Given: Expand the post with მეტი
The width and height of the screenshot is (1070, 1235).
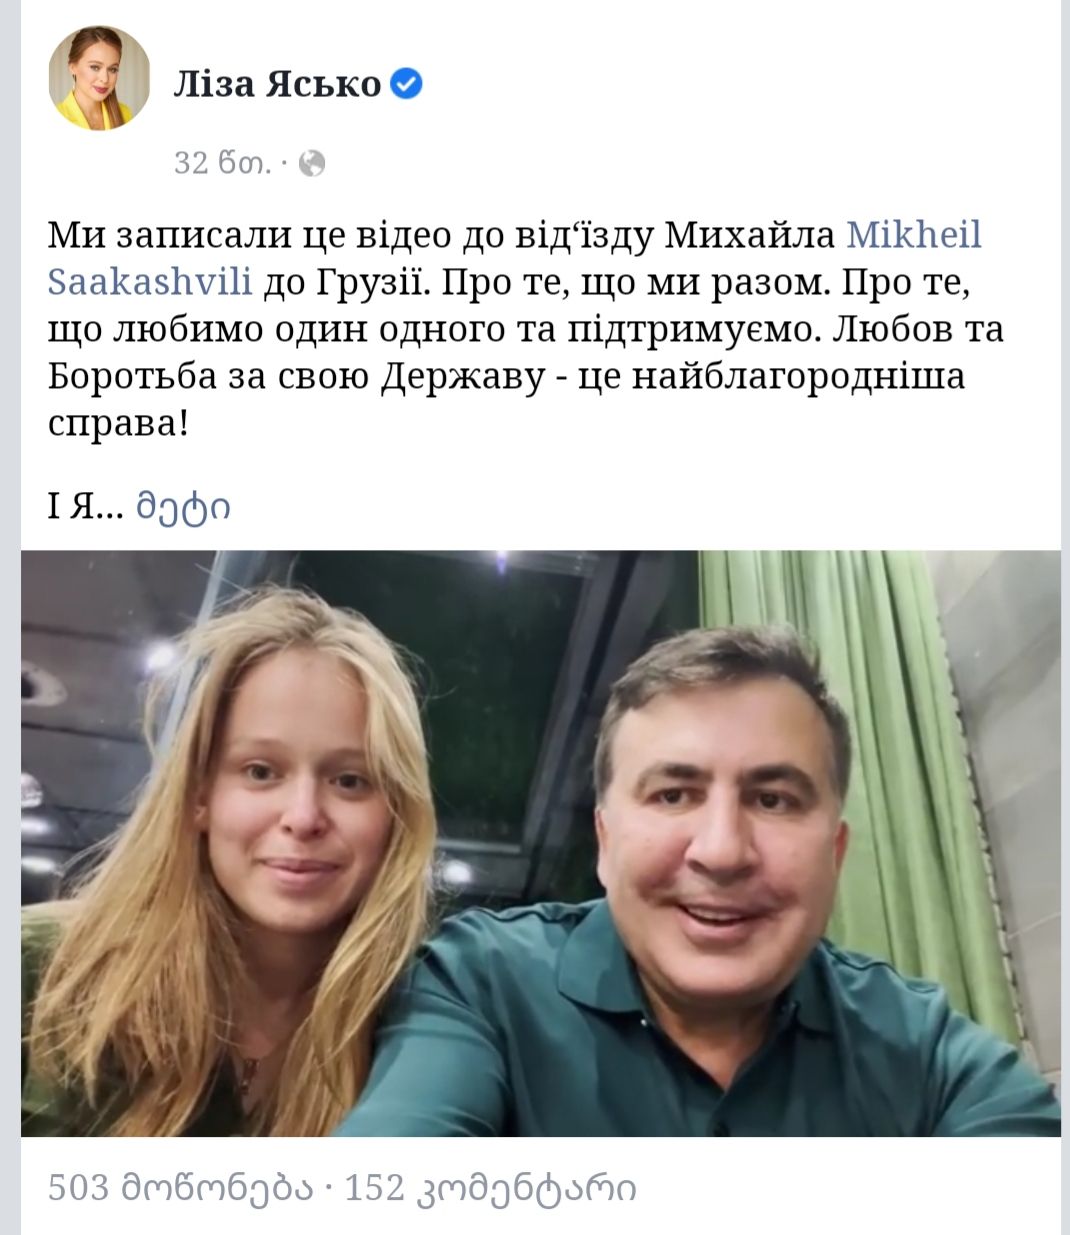Looking at the screenshot, I should pos(184,507).
